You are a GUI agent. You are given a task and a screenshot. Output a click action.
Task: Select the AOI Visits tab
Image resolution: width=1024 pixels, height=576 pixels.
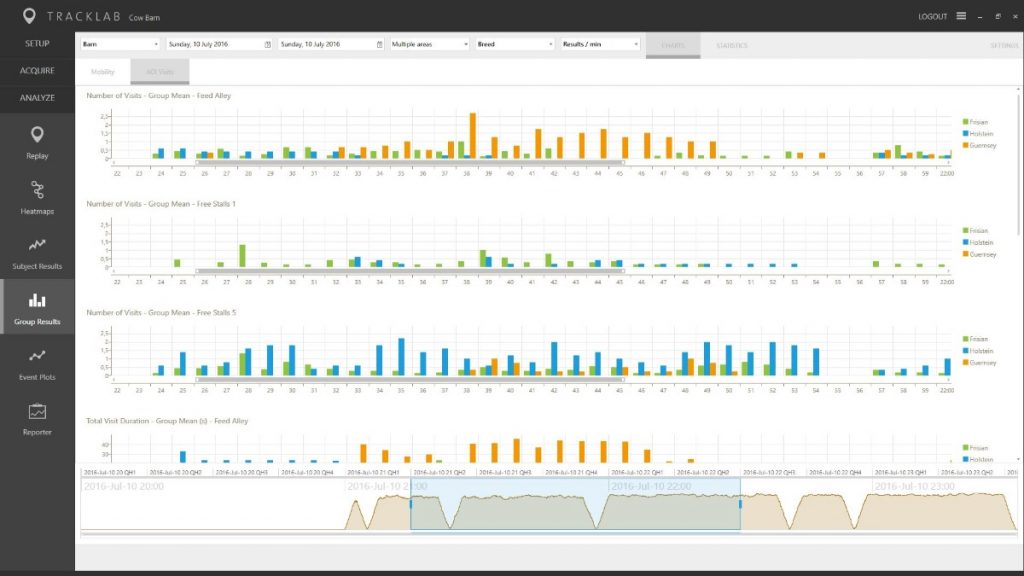[x=159, y=72]
